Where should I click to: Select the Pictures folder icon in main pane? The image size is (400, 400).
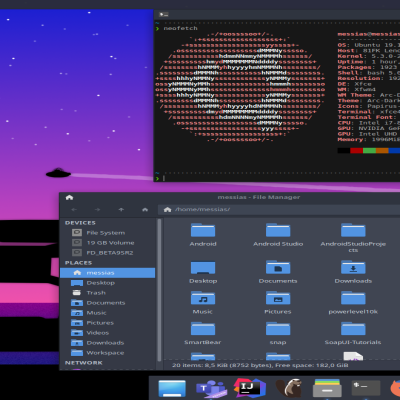tap(278, 298)
